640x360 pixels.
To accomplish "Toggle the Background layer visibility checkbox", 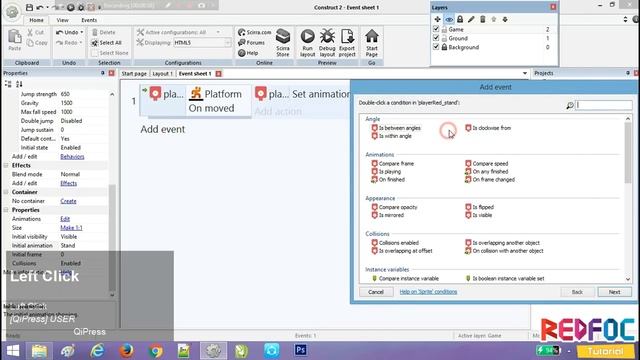I will point(436,47).
